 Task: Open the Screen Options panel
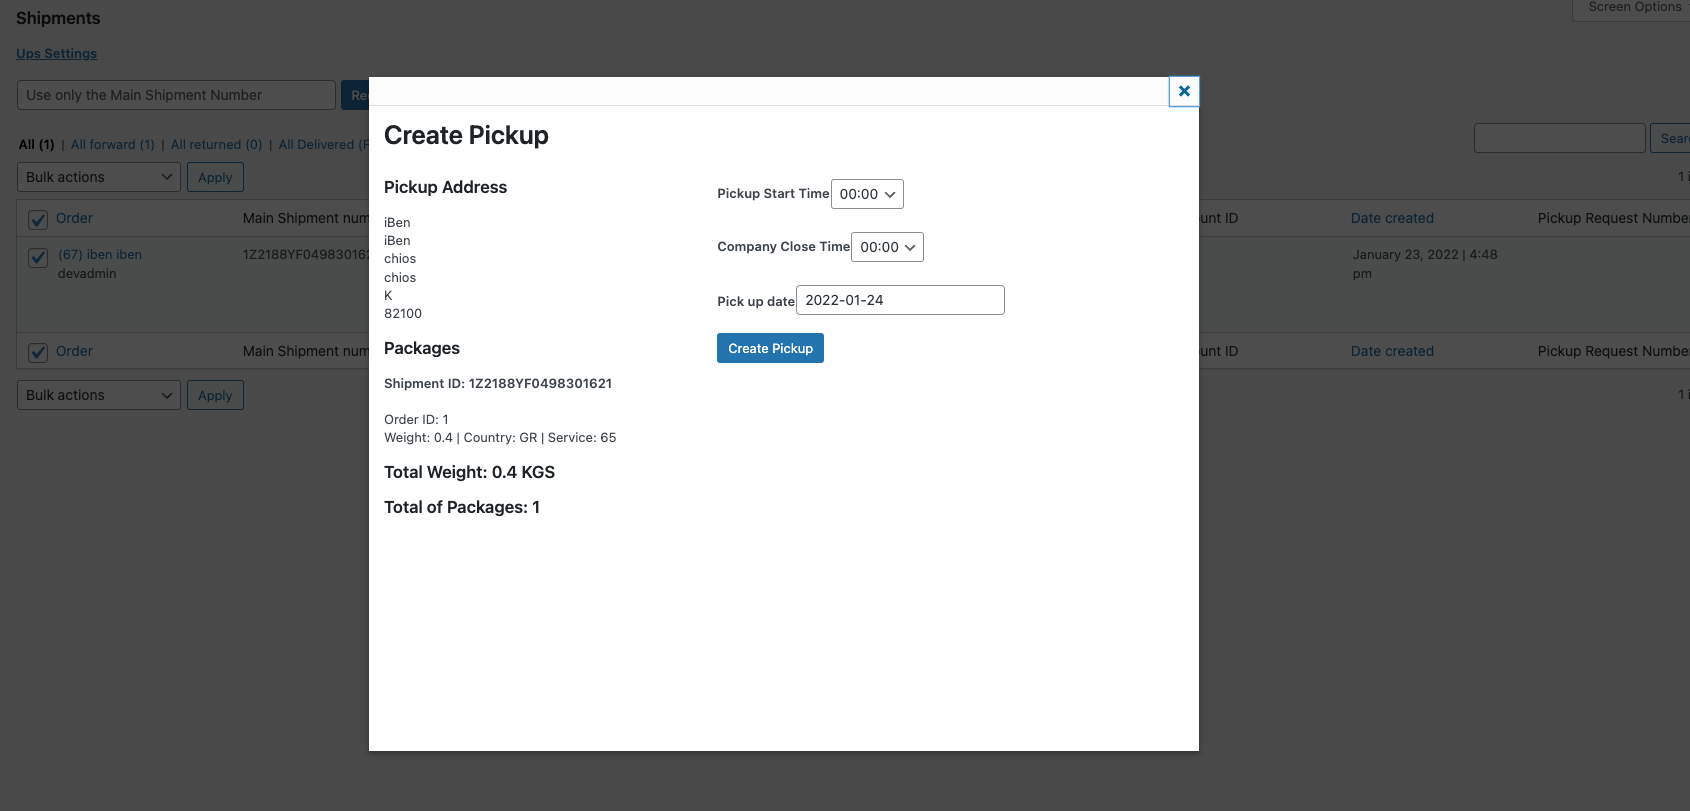click(x=1634, y=8)
